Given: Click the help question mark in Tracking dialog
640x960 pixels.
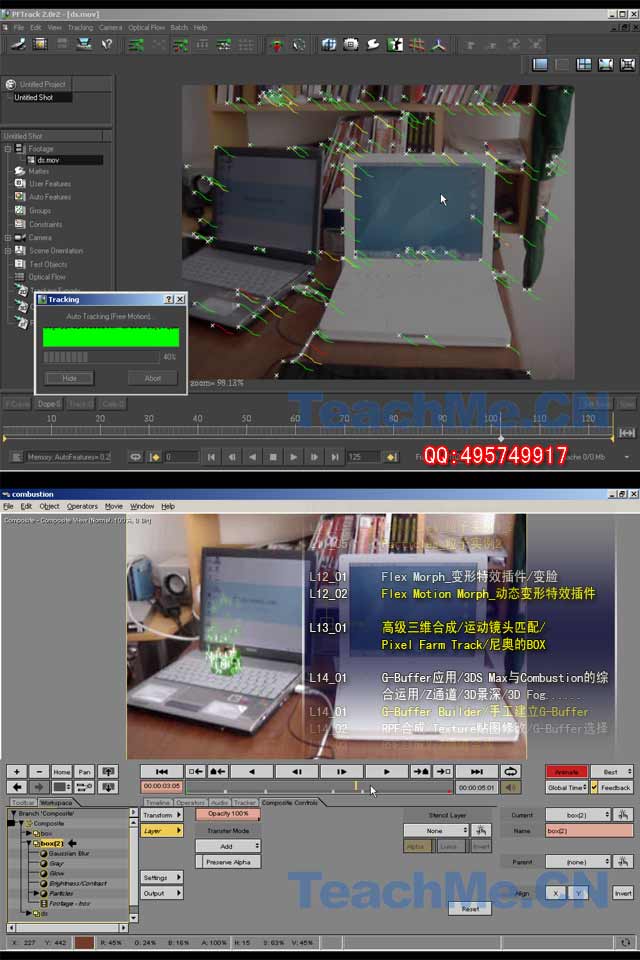Looking at the screenshot, I should pos(169,299).
